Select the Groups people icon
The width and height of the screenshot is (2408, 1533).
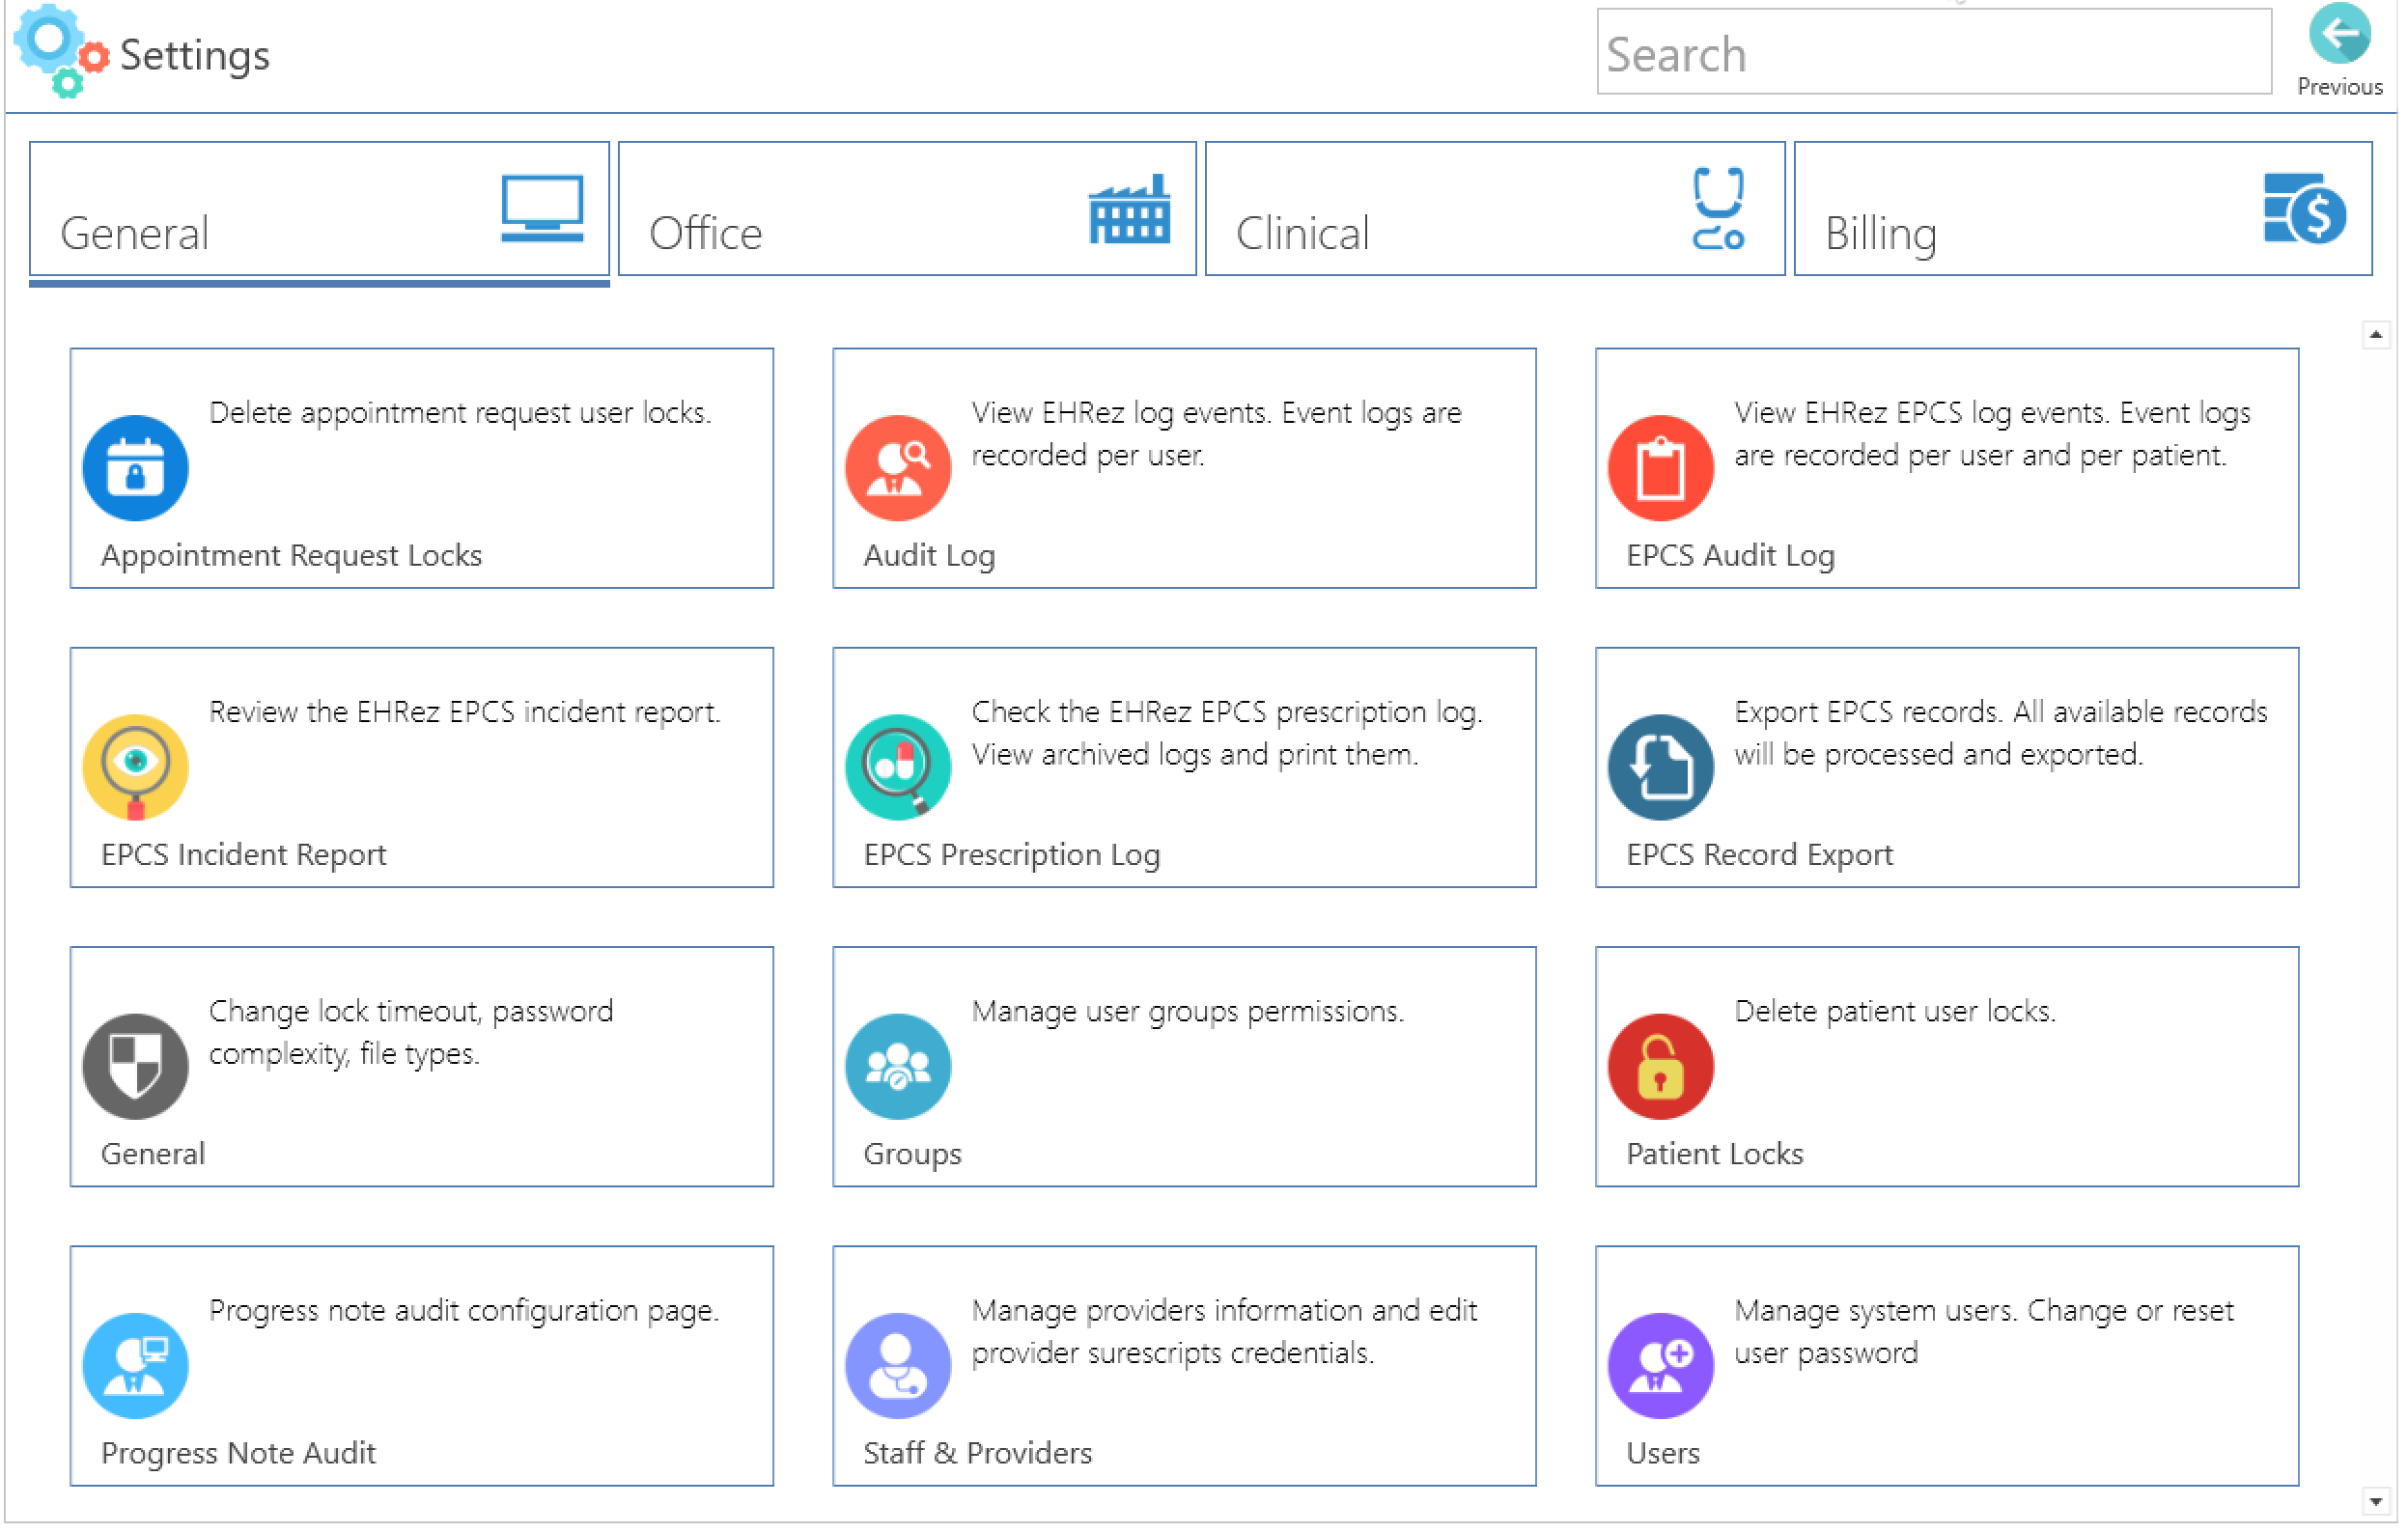click(898, 1066)
